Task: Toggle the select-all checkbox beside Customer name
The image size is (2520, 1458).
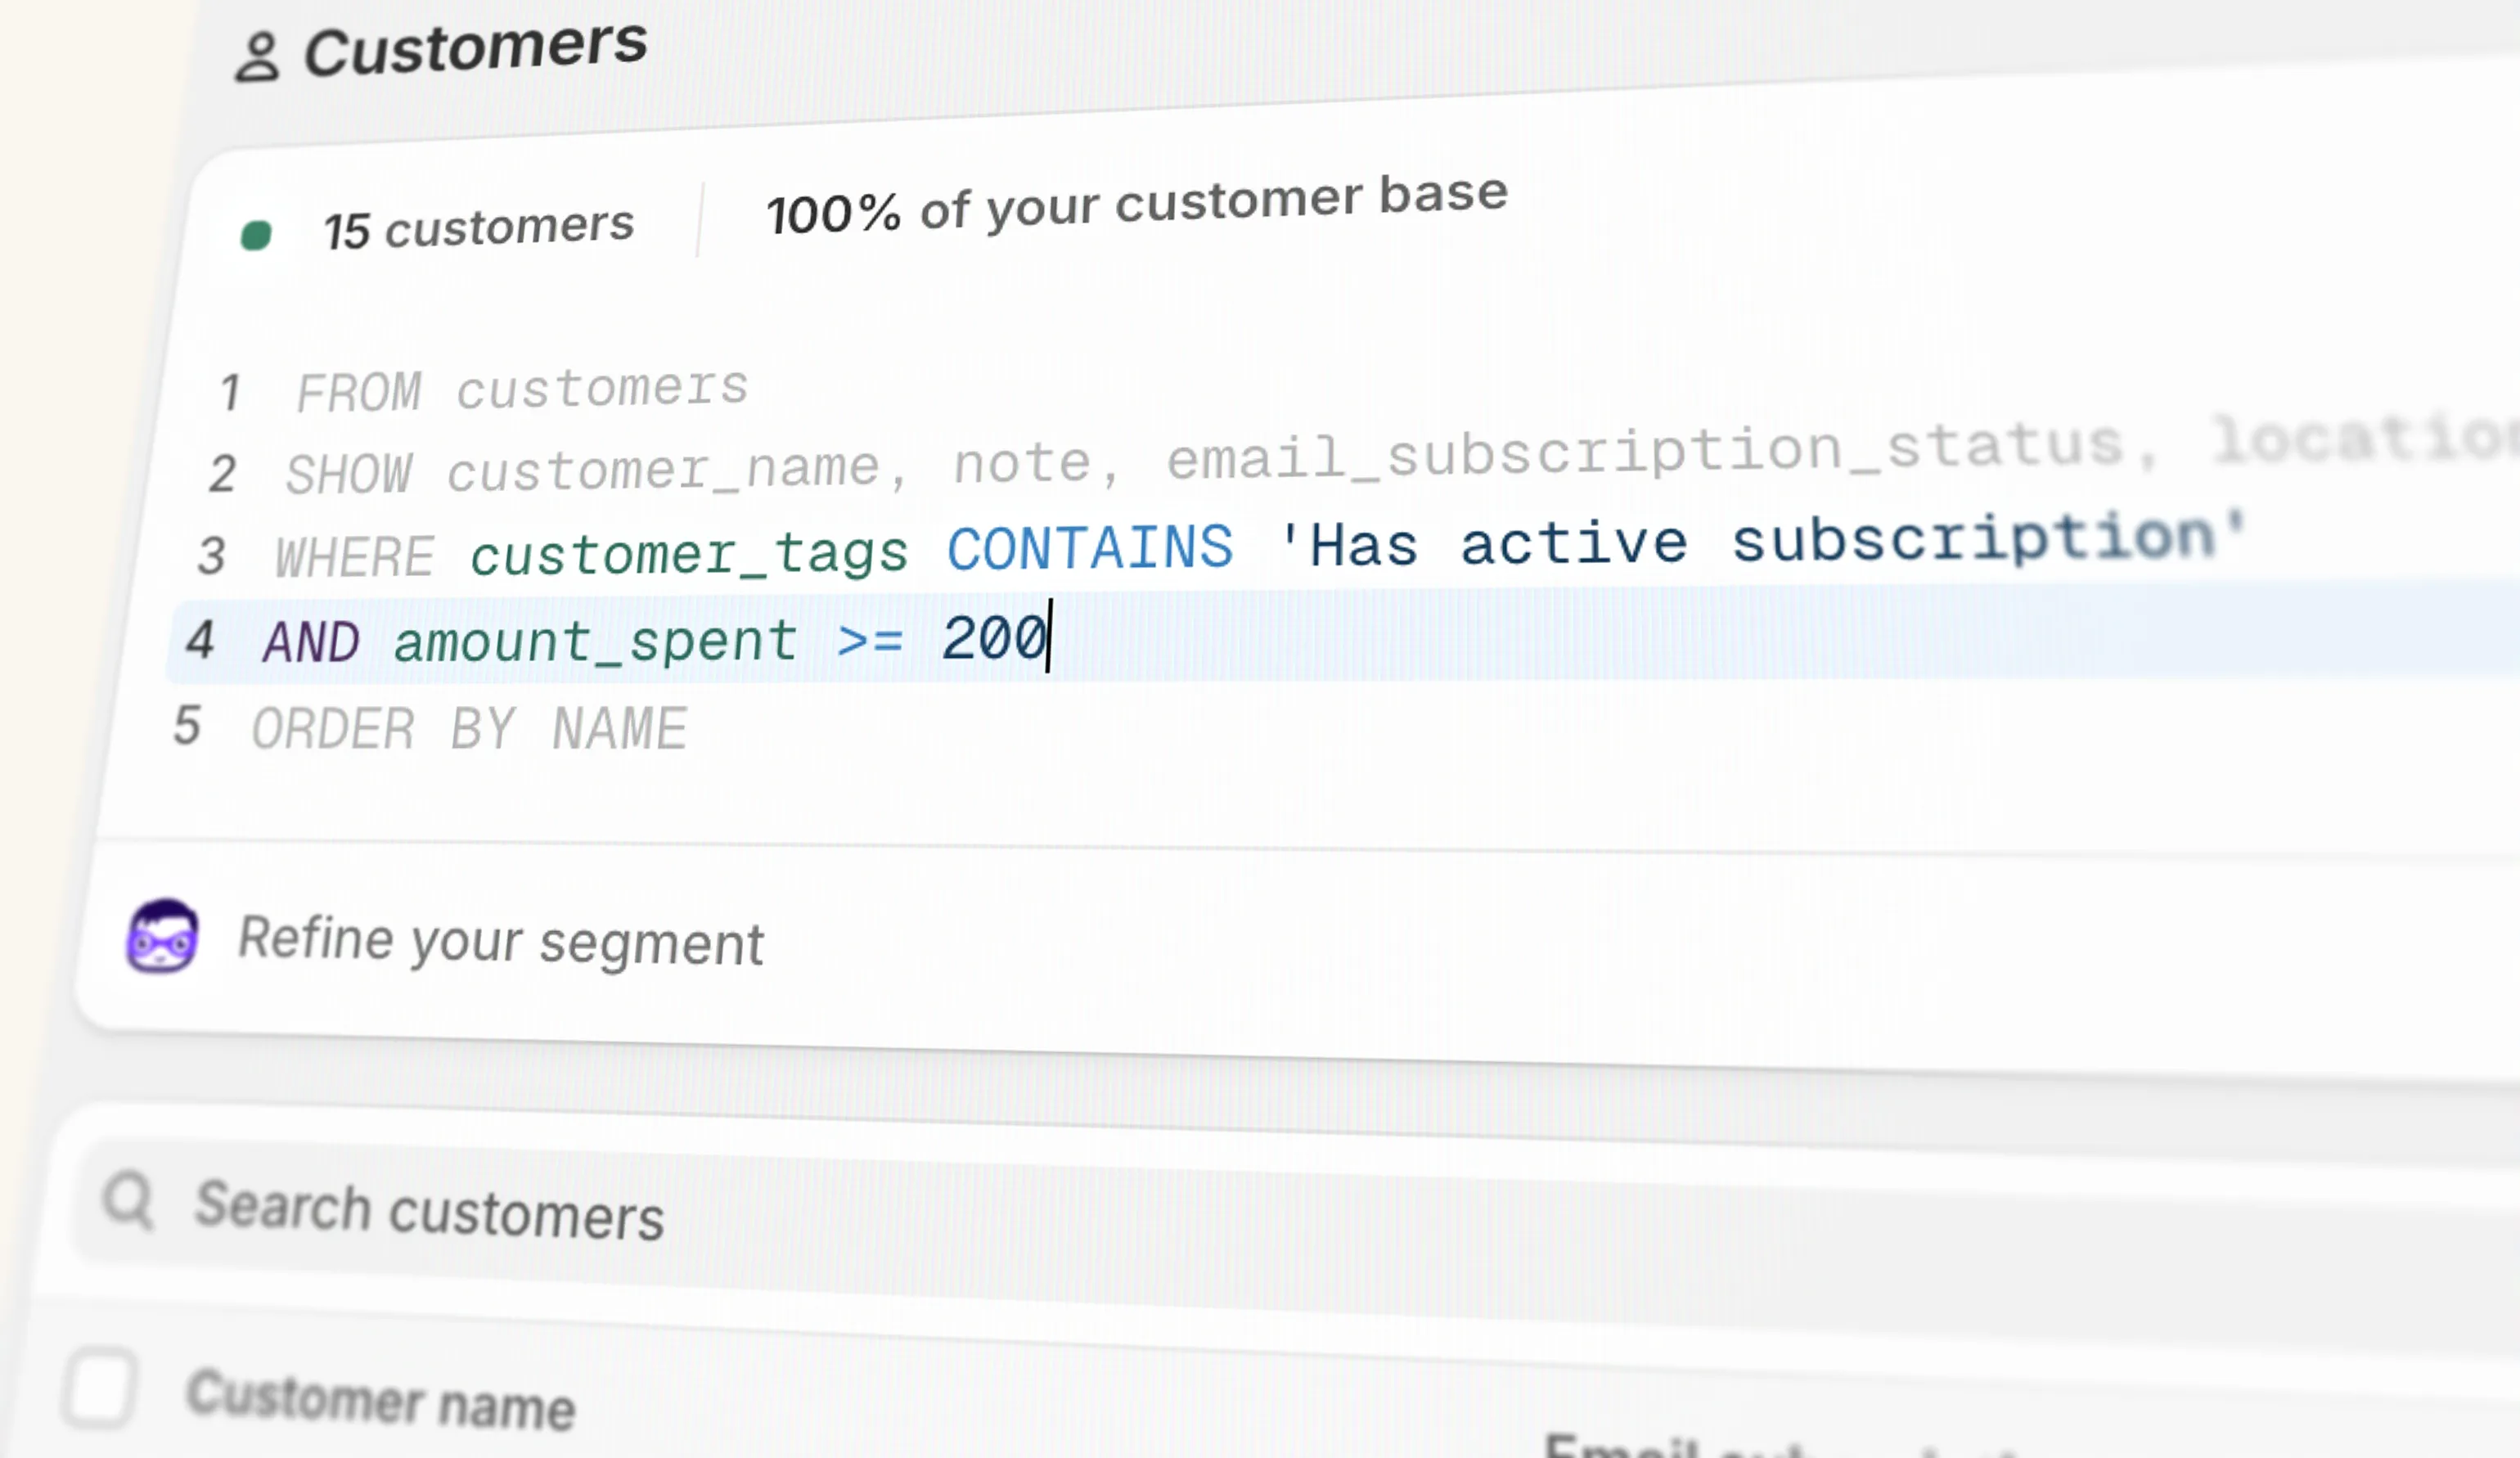Action: (99, 1388)
